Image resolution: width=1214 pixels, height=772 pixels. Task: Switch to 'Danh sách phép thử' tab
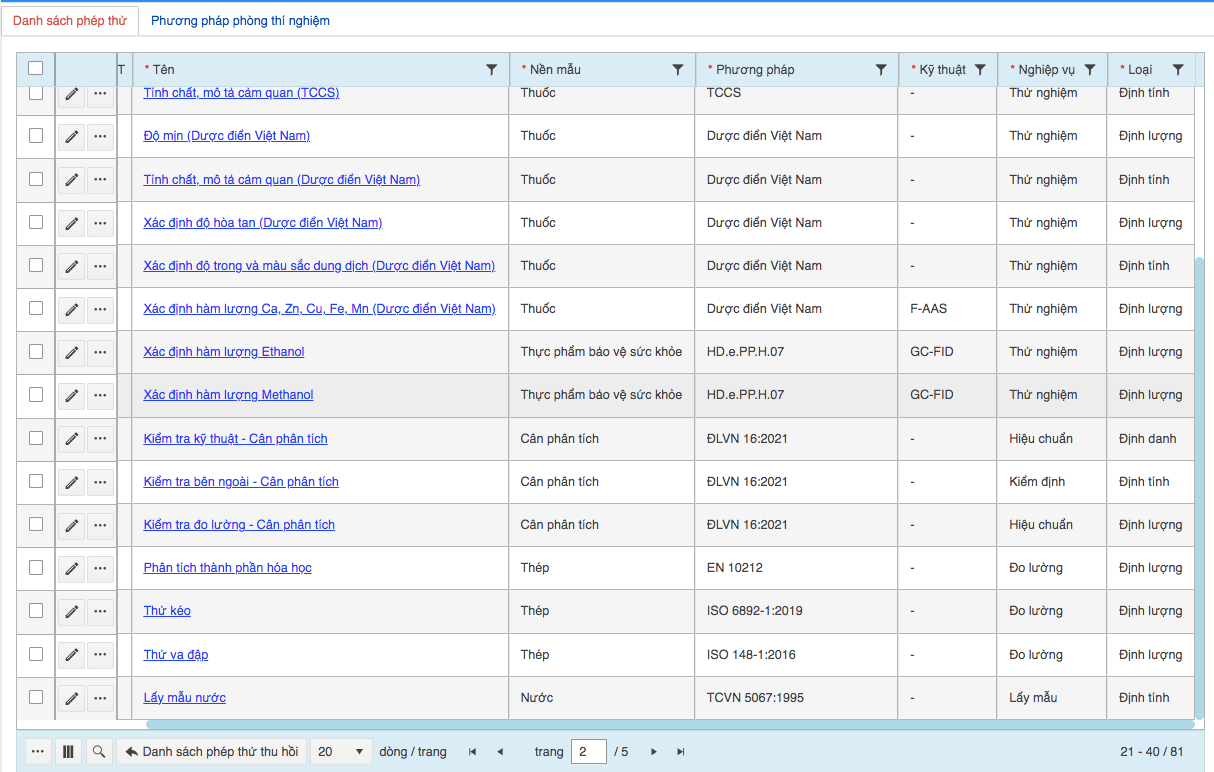coord(70,20)
